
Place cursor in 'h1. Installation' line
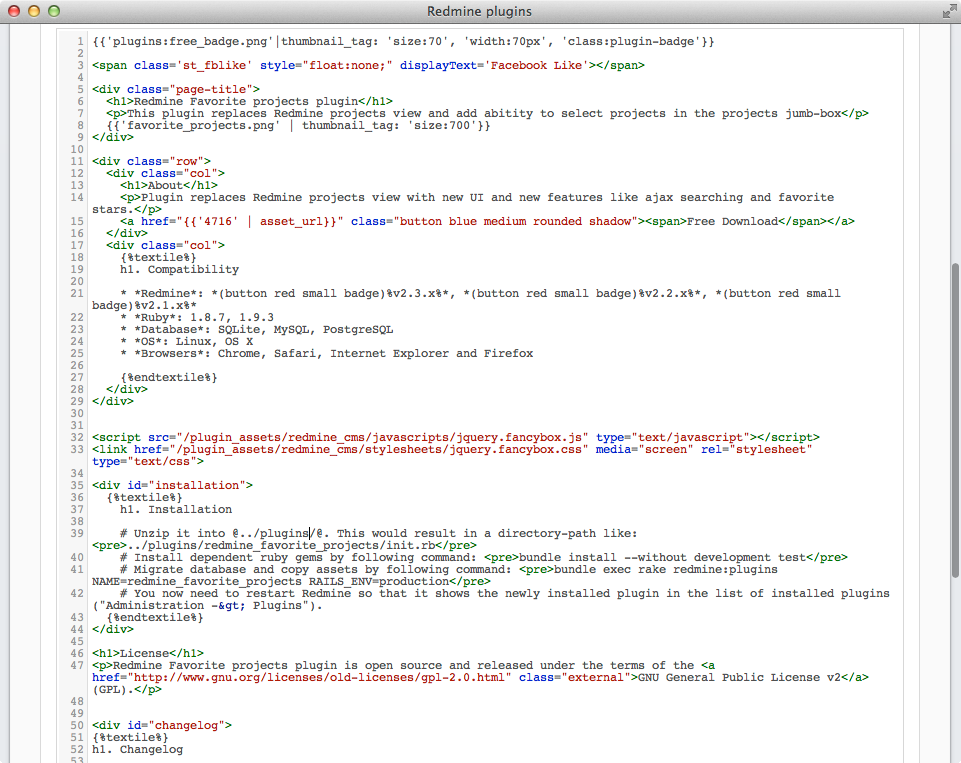tap(176, 509)
